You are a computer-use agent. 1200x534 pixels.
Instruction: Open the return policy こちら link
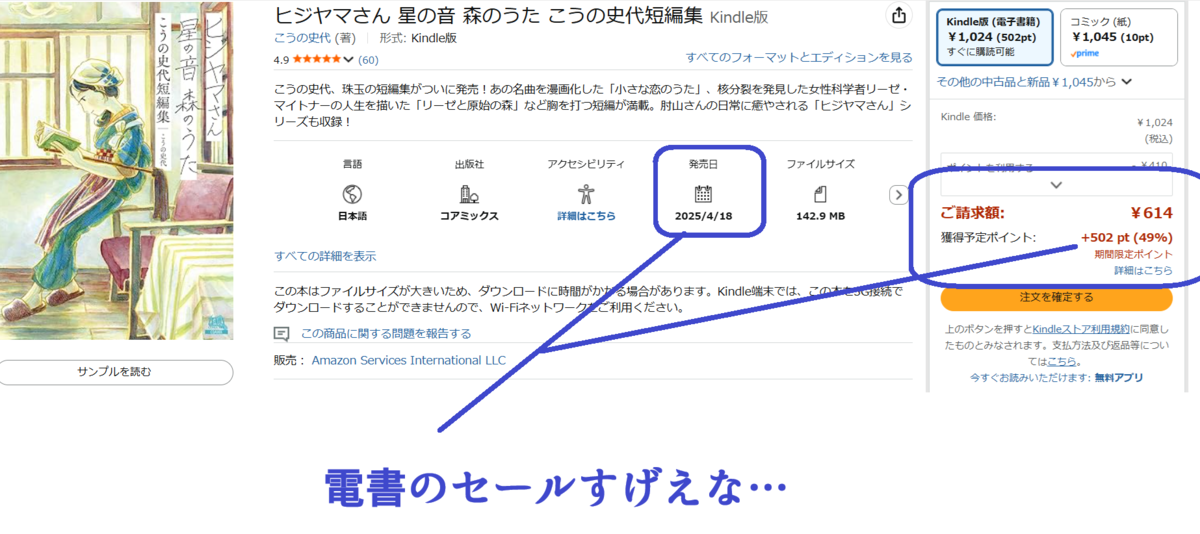1062,361
